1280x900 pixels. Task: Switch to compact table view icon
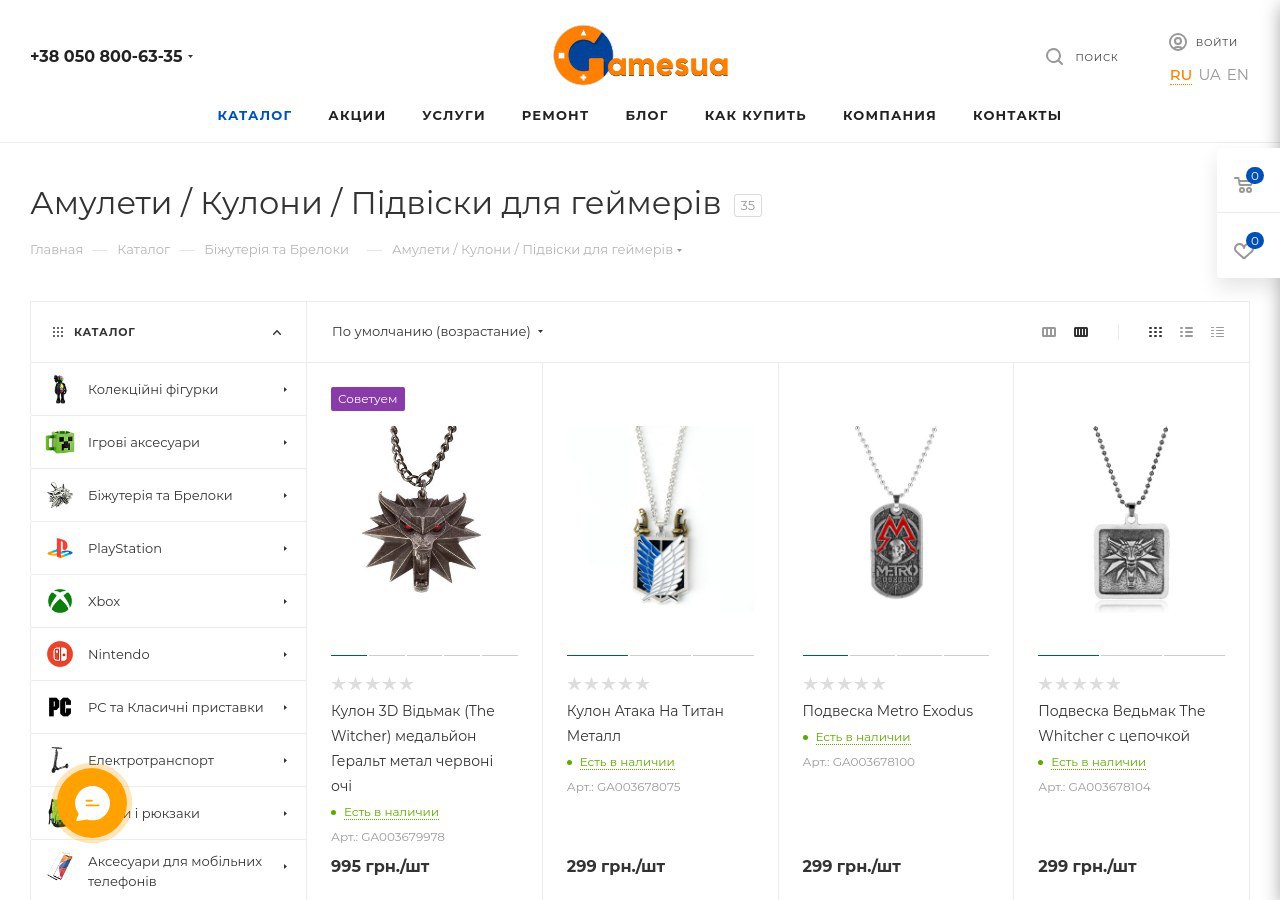[x=1217, y=332]
